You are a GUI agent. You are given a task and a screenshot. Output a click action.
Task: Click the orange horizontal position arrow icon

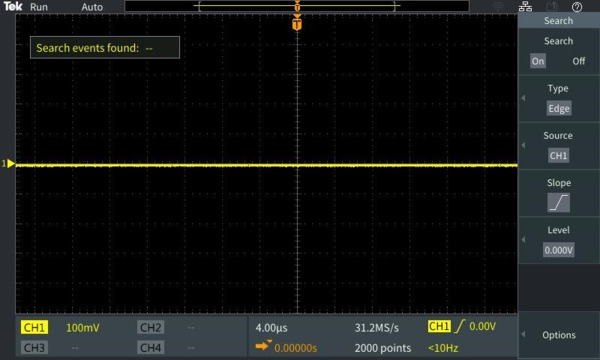click(x=263, y=346)
